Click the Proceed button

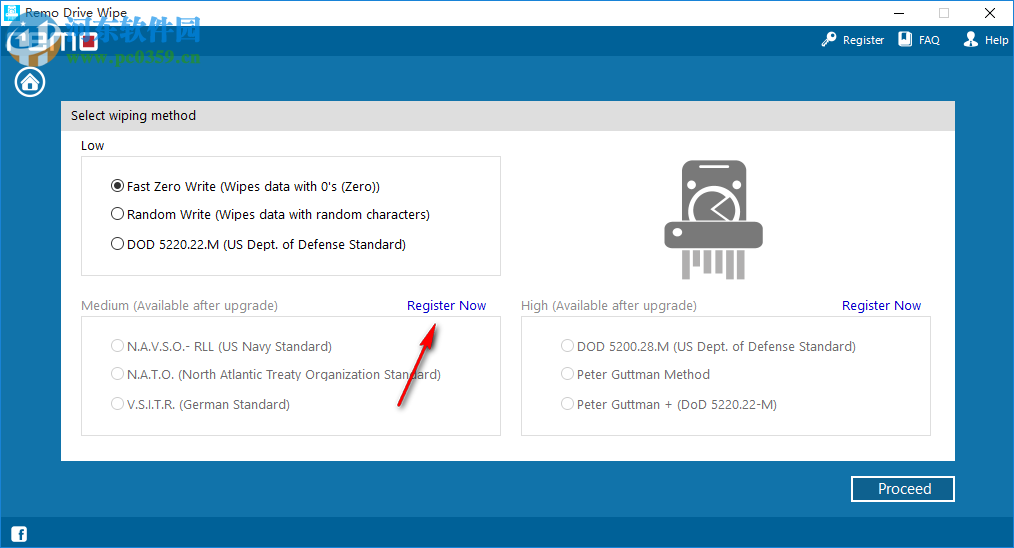click(x=903, y=489)
